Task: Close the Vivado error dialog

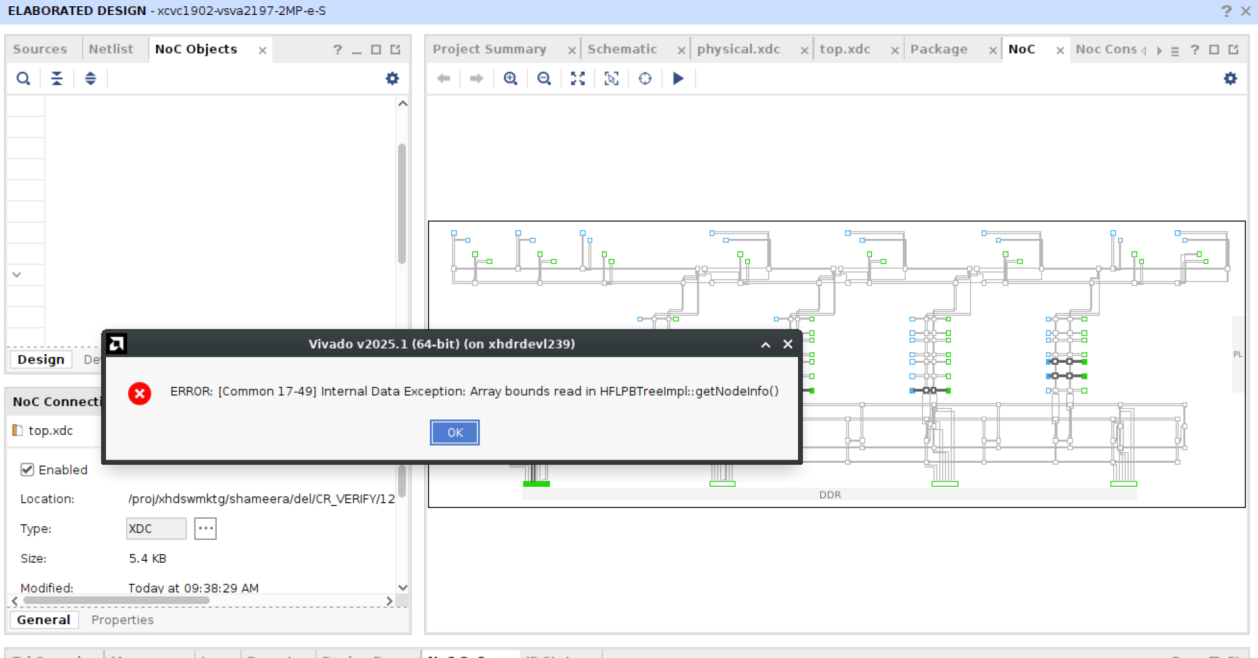Action: 455,432
